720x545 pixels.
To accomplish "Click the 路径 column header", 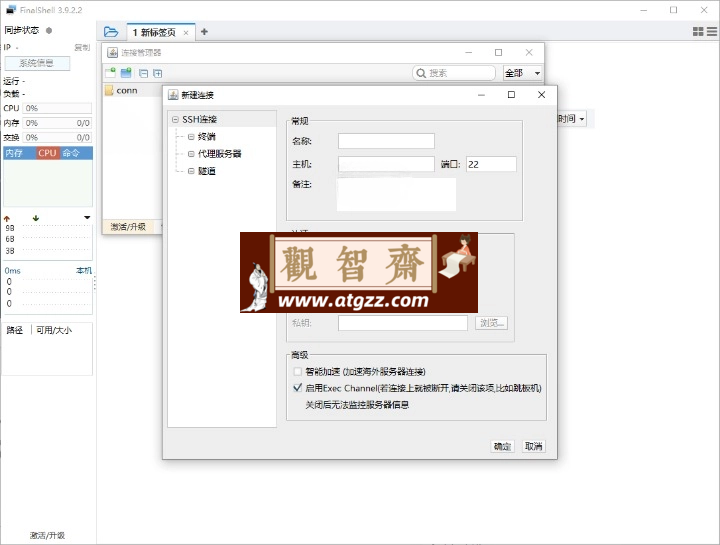I will 14,330.
